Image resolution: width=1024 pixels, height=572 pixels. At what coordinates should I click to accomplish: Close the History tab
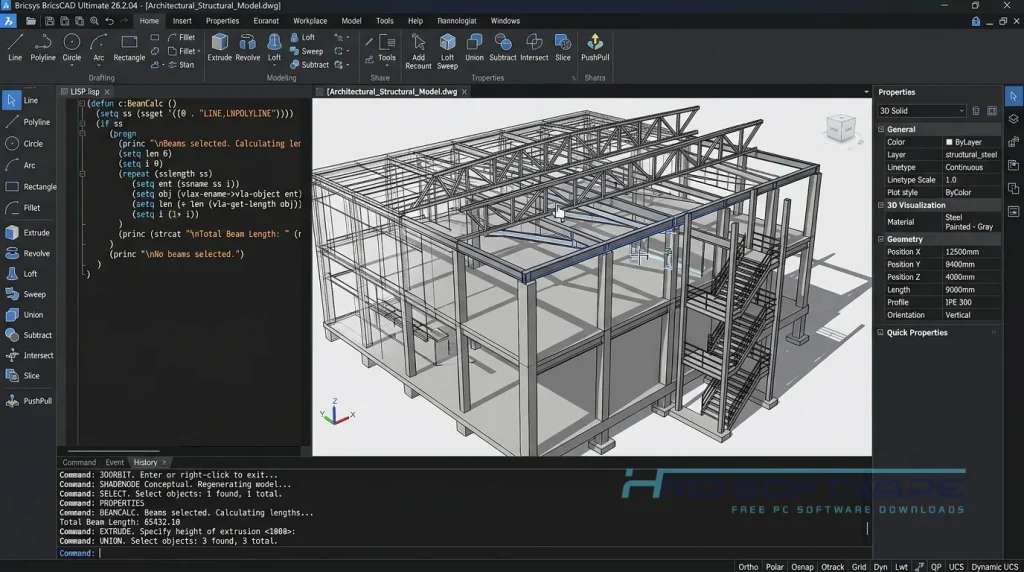tap(164, 462)
